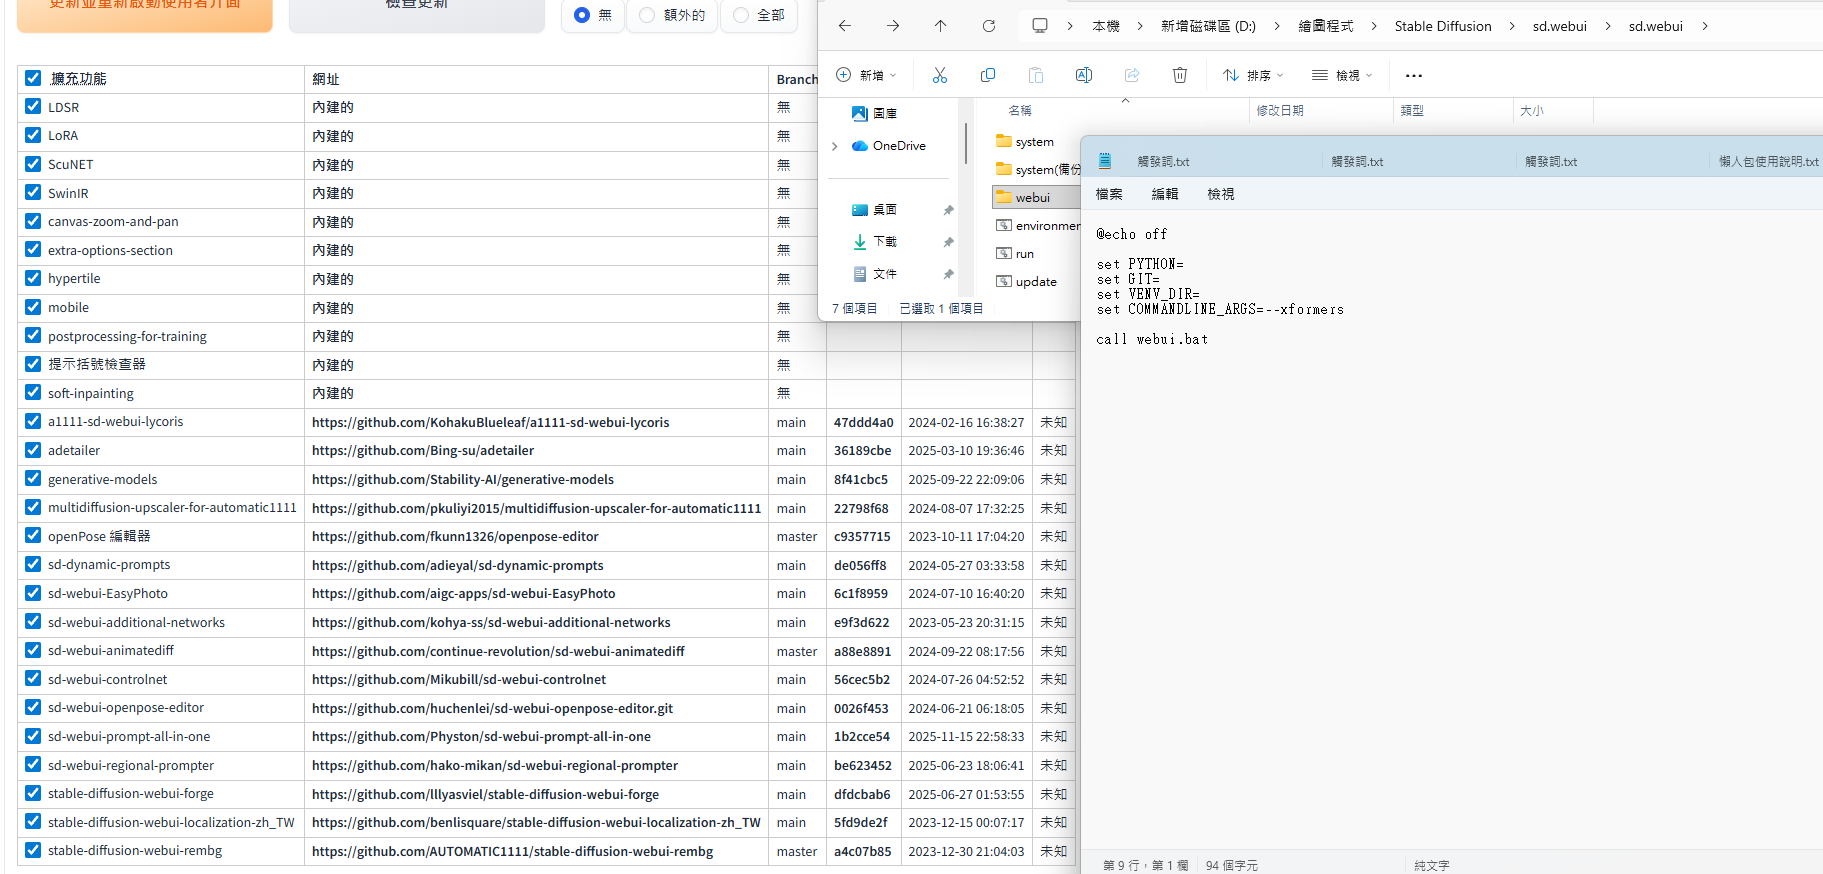Uncheck the LoRA extension checkbox
1823x874 pixels.
pos(33,135)
